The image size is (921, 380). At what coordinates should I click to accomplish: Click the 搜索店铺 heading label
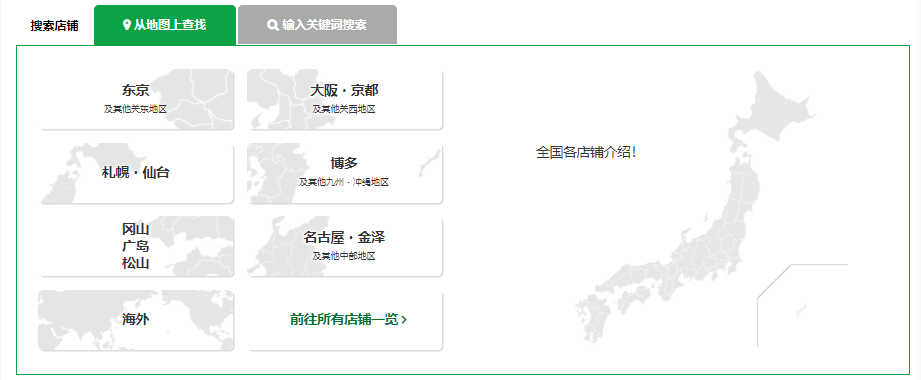[x=55, y=26]
